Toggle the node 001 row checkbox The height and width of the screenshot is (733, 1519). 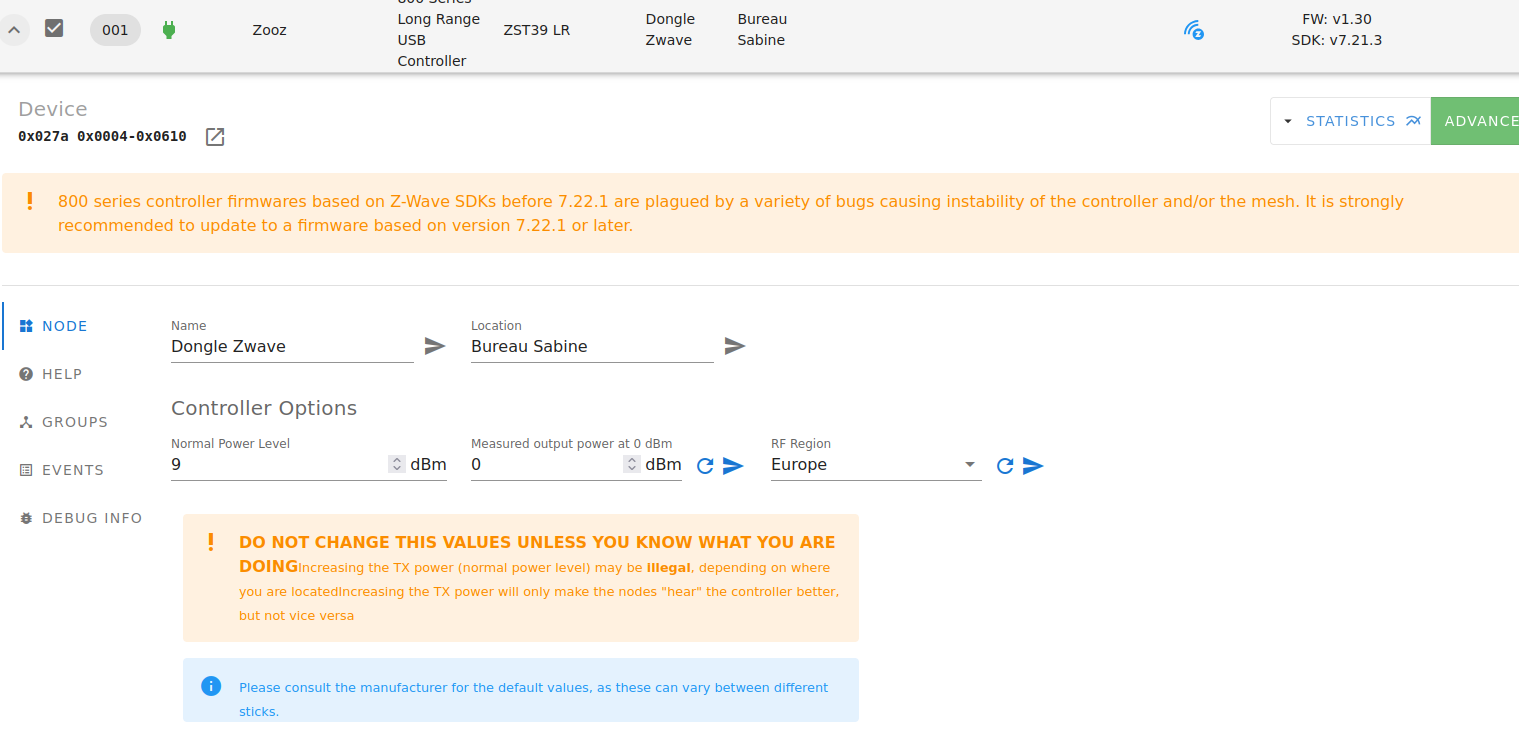54,29
